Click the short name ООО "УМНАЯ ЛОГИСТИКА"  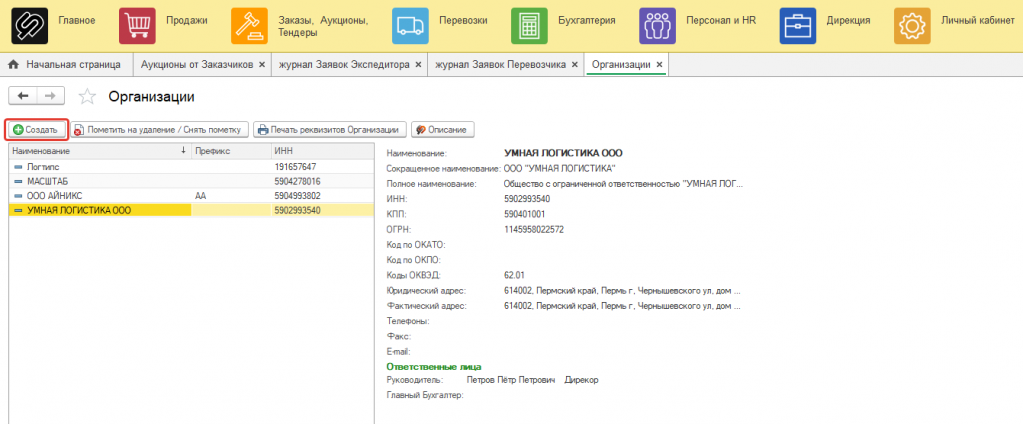click(x=560, y=168)
